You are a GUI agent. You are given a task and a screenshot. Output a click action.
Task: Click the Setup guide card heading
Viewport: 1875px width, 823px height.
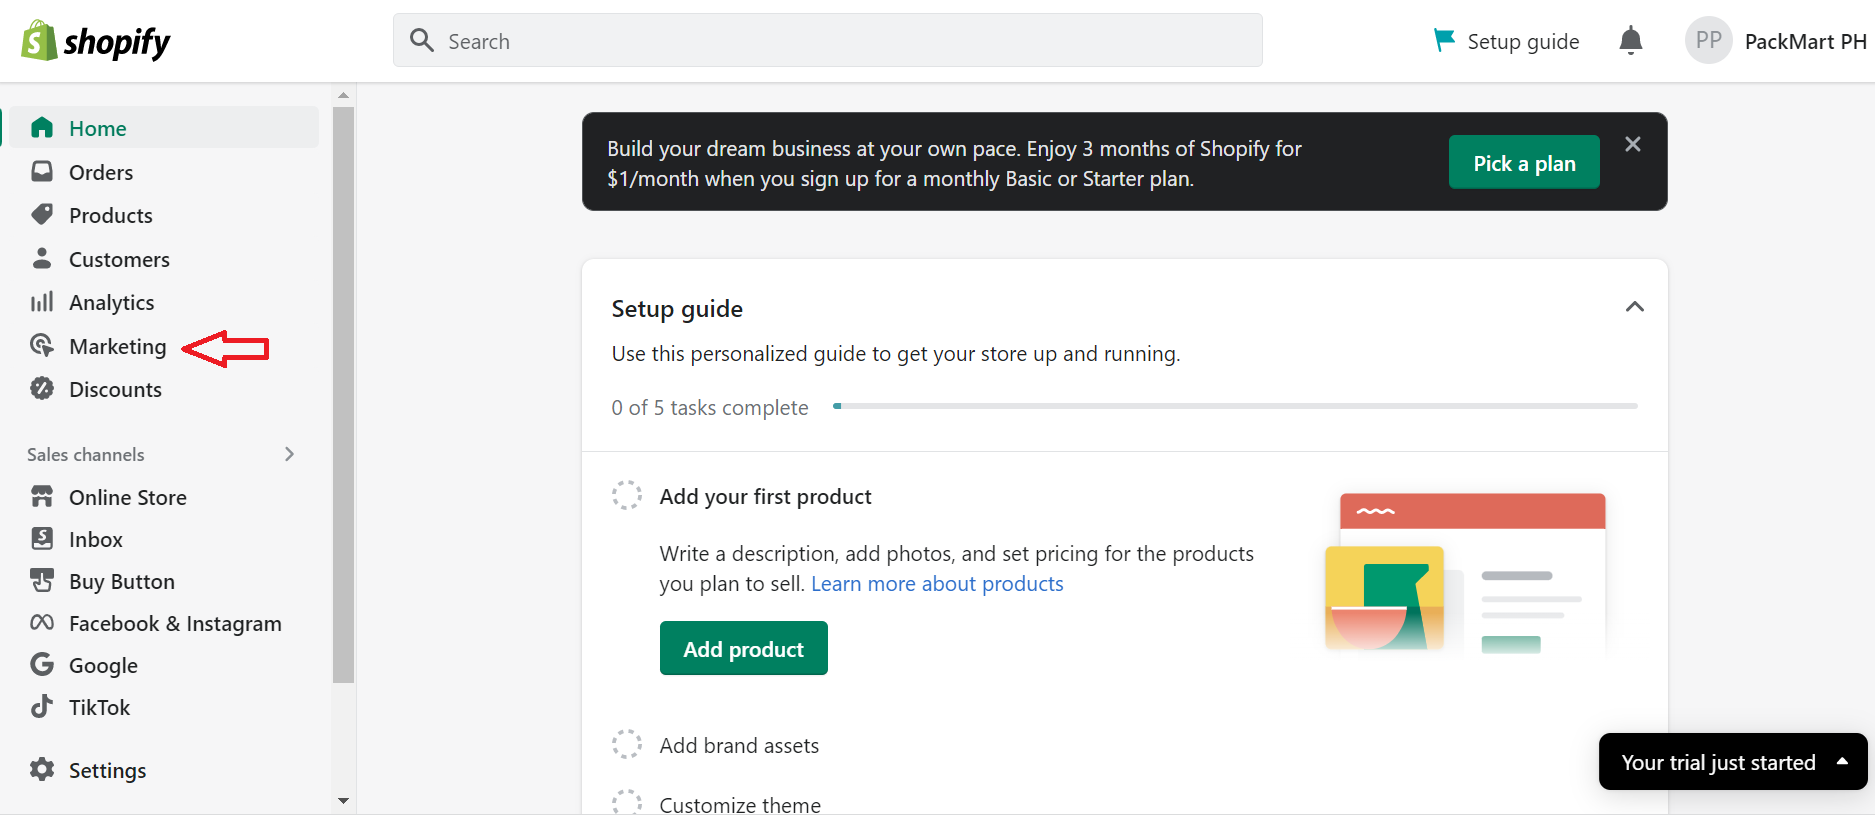coord(677,309)
